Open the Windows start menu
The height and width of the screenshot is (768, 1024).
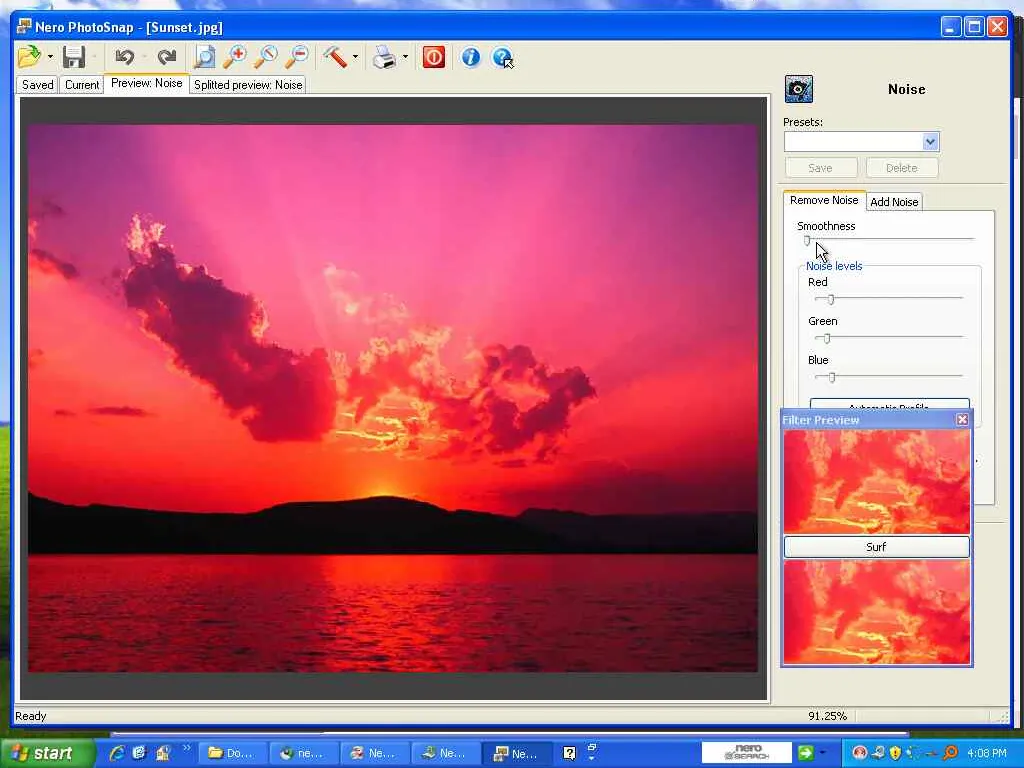click(47, 753)
